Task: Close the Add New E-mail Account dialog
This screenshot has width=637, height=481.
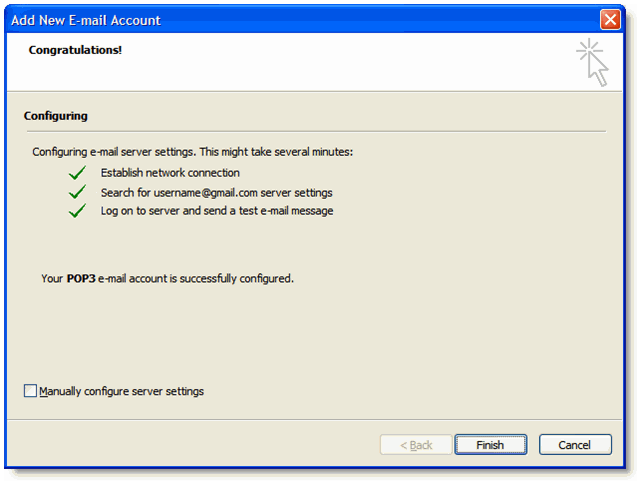Action: (610, 20)
